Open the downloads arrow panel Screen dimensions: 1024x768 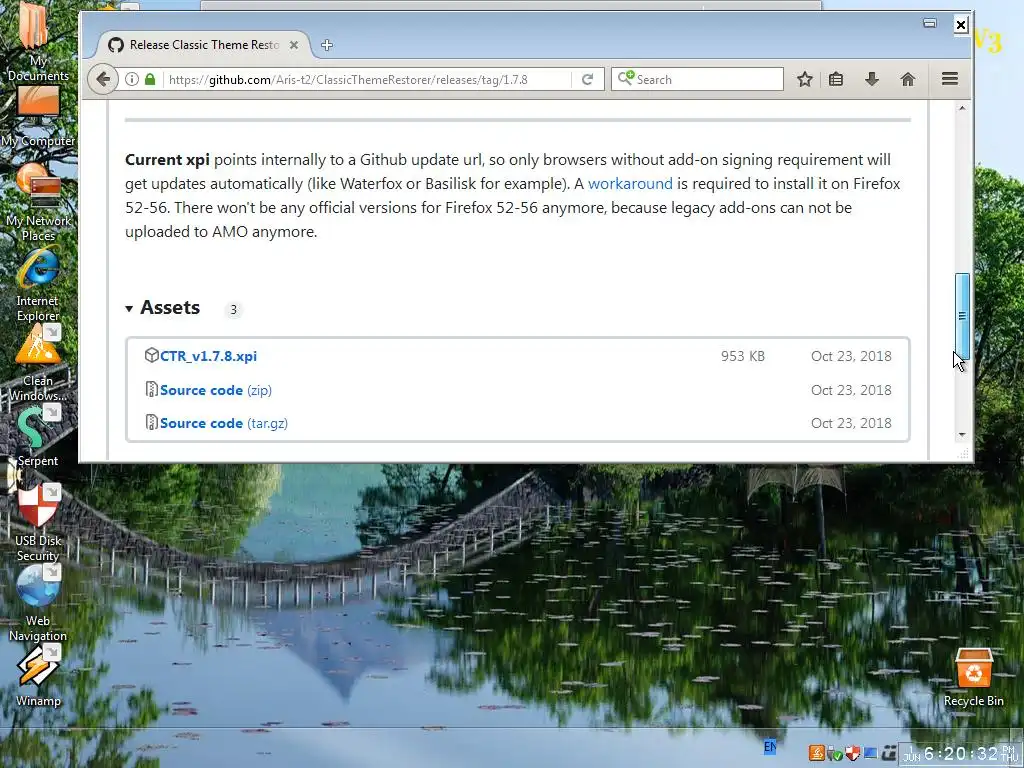point(872,79)
